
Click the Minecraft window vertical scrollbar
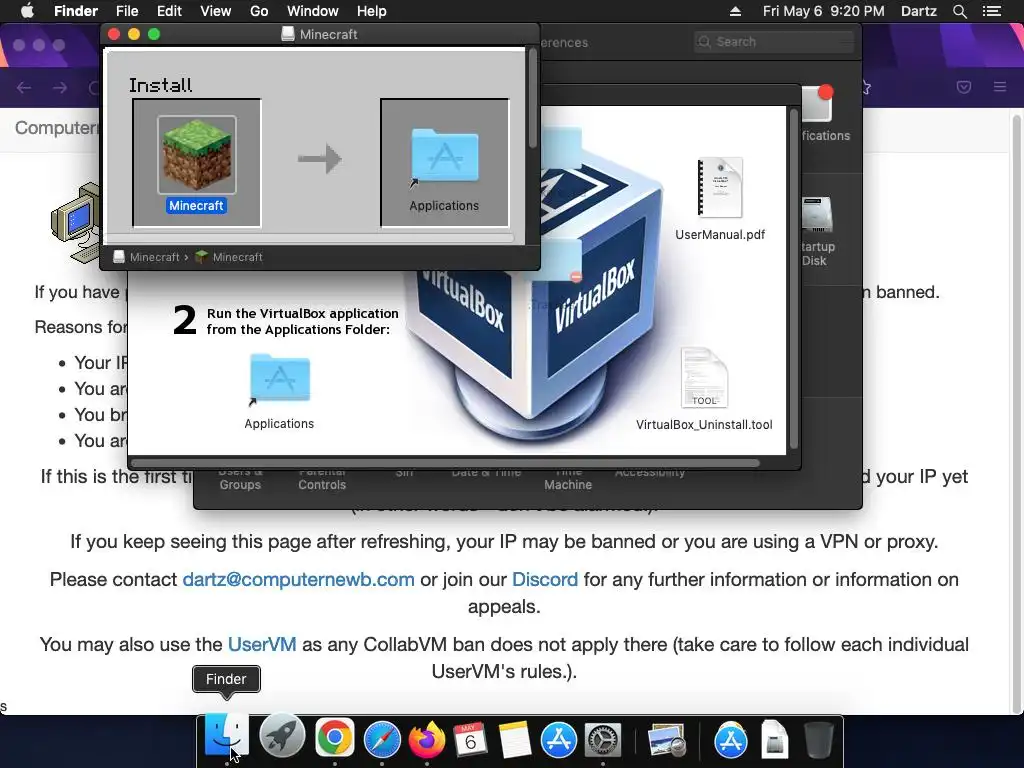coord(533,98)
